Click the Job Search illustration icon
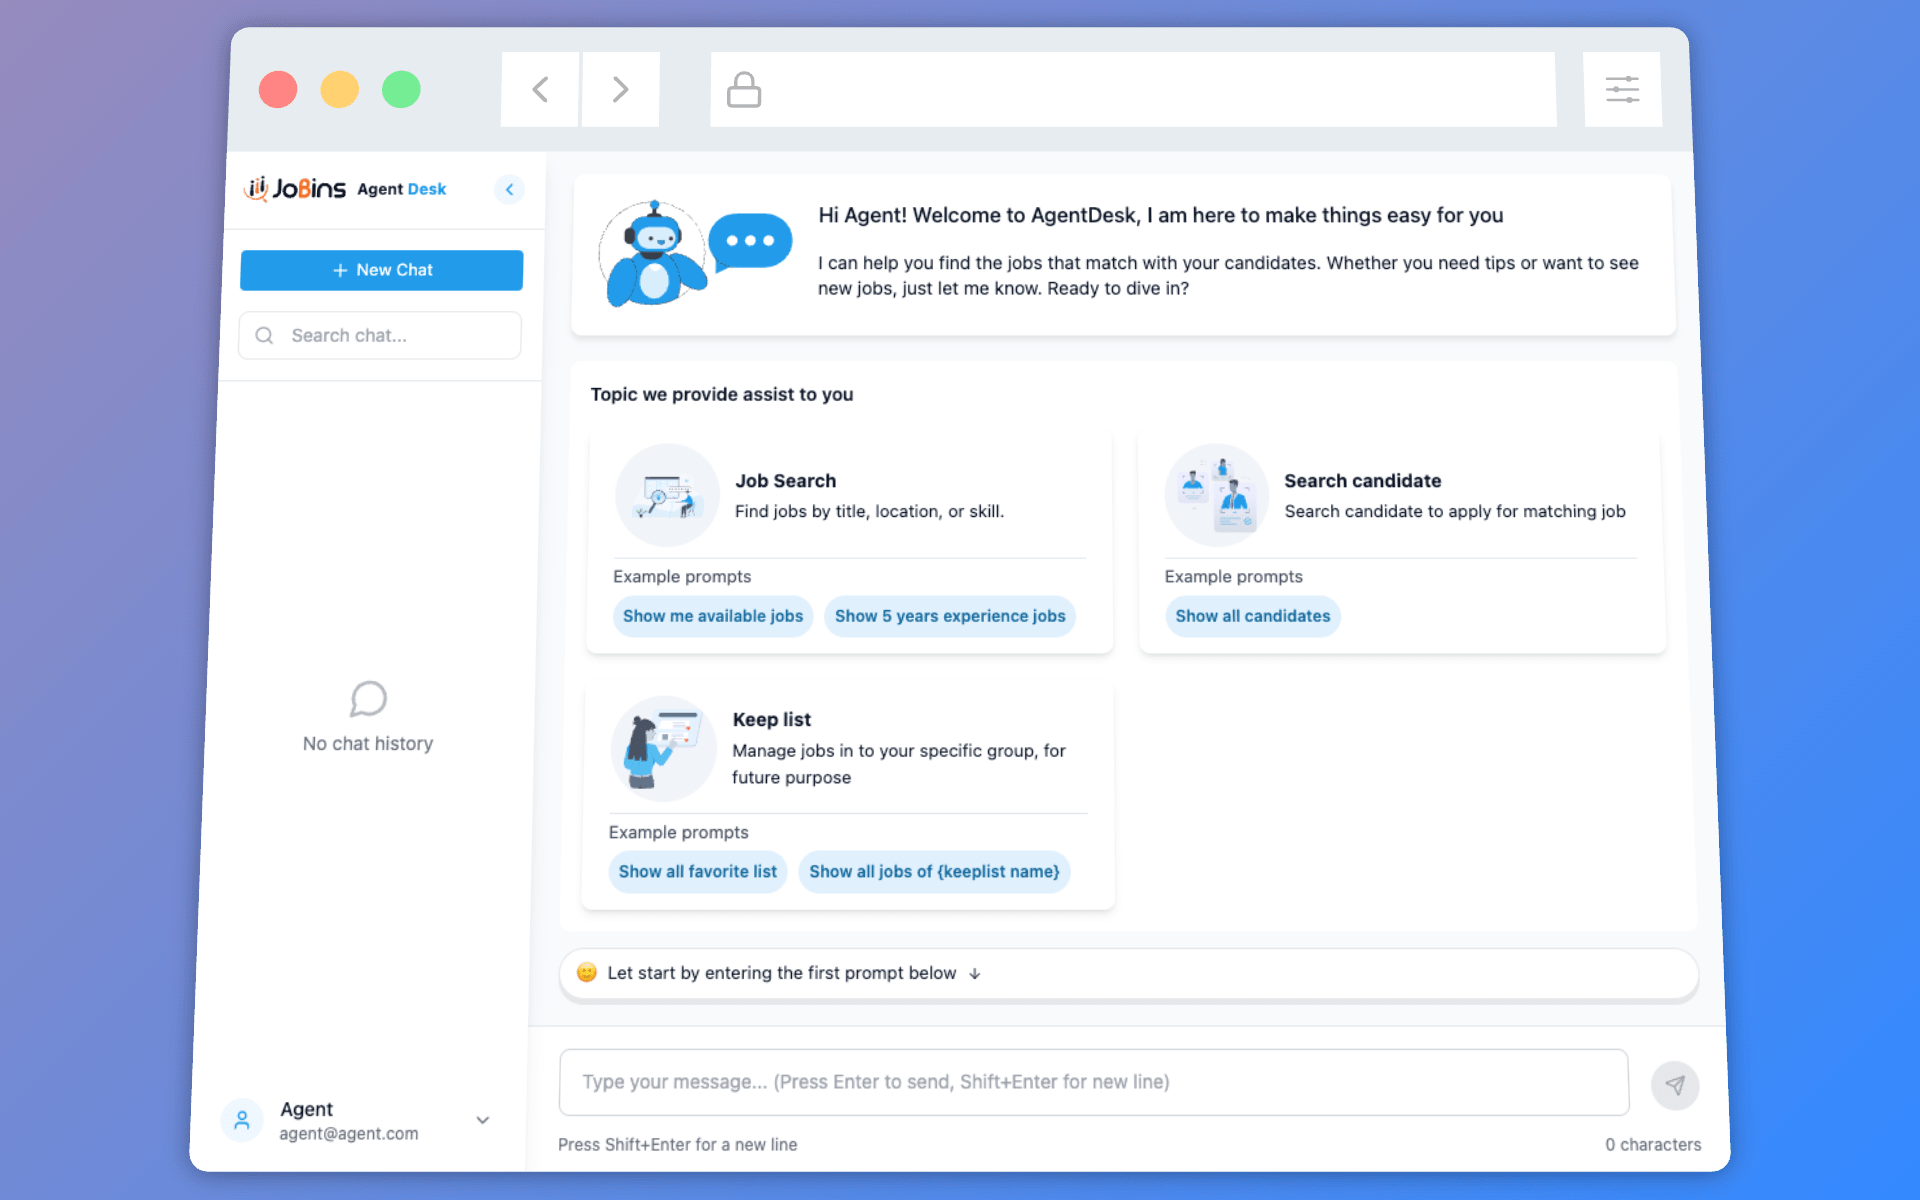Viewport: 1920px width, 1200px height. 667,495
